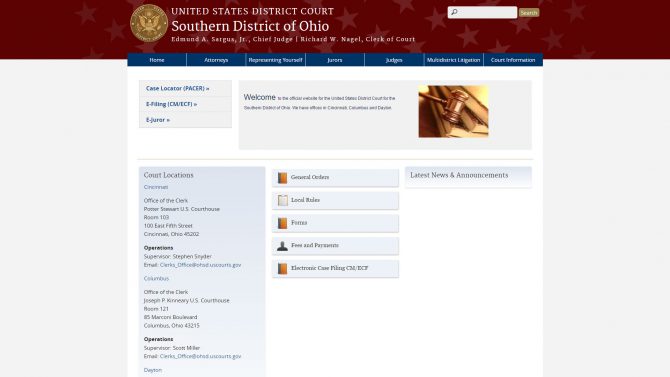Click the Local Rules notebook icon
670x377 pixels.
(282, 200)
